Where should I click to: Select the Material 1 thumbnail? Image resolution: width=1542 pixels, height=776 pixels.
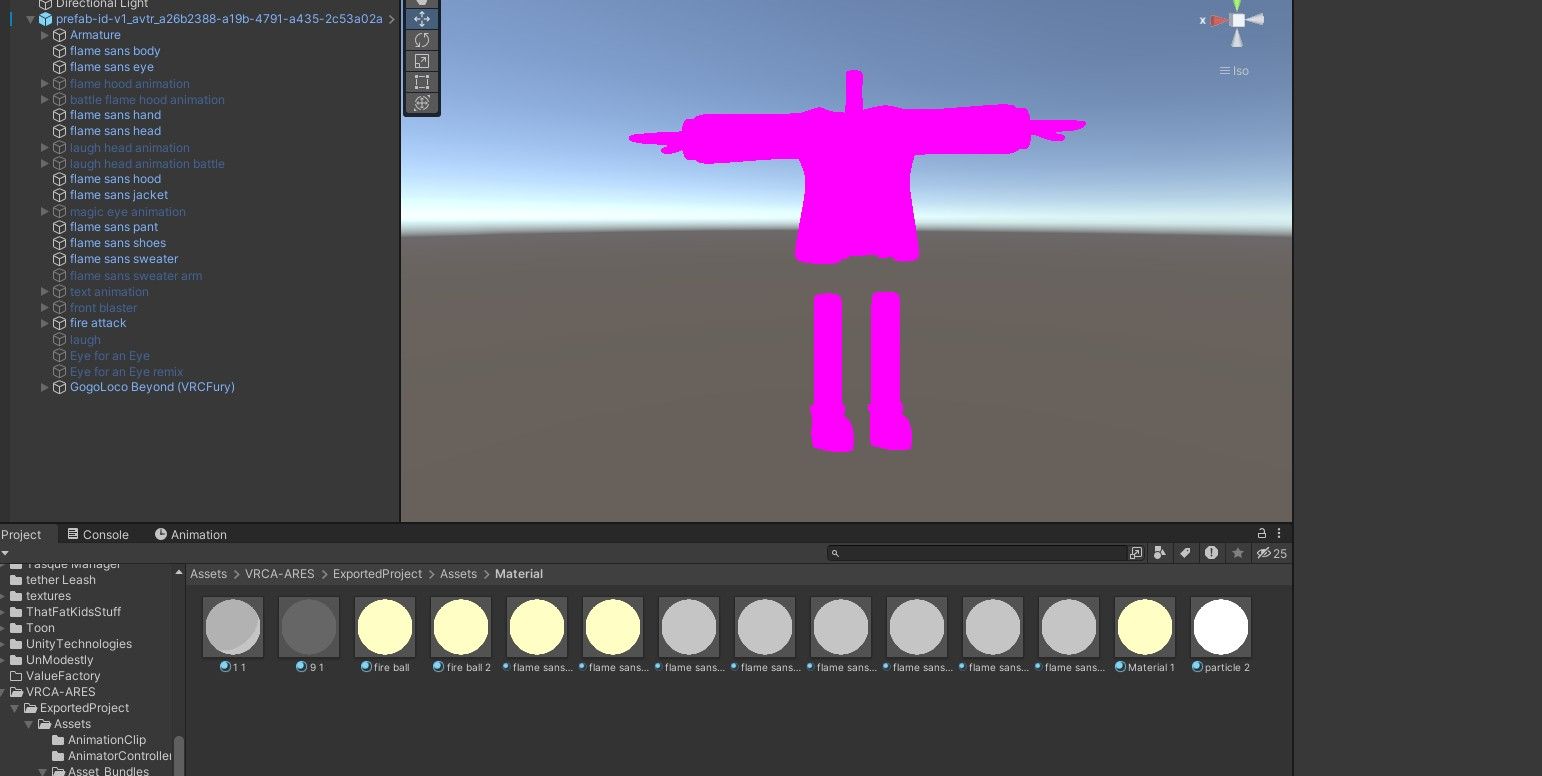[1145, 627]
